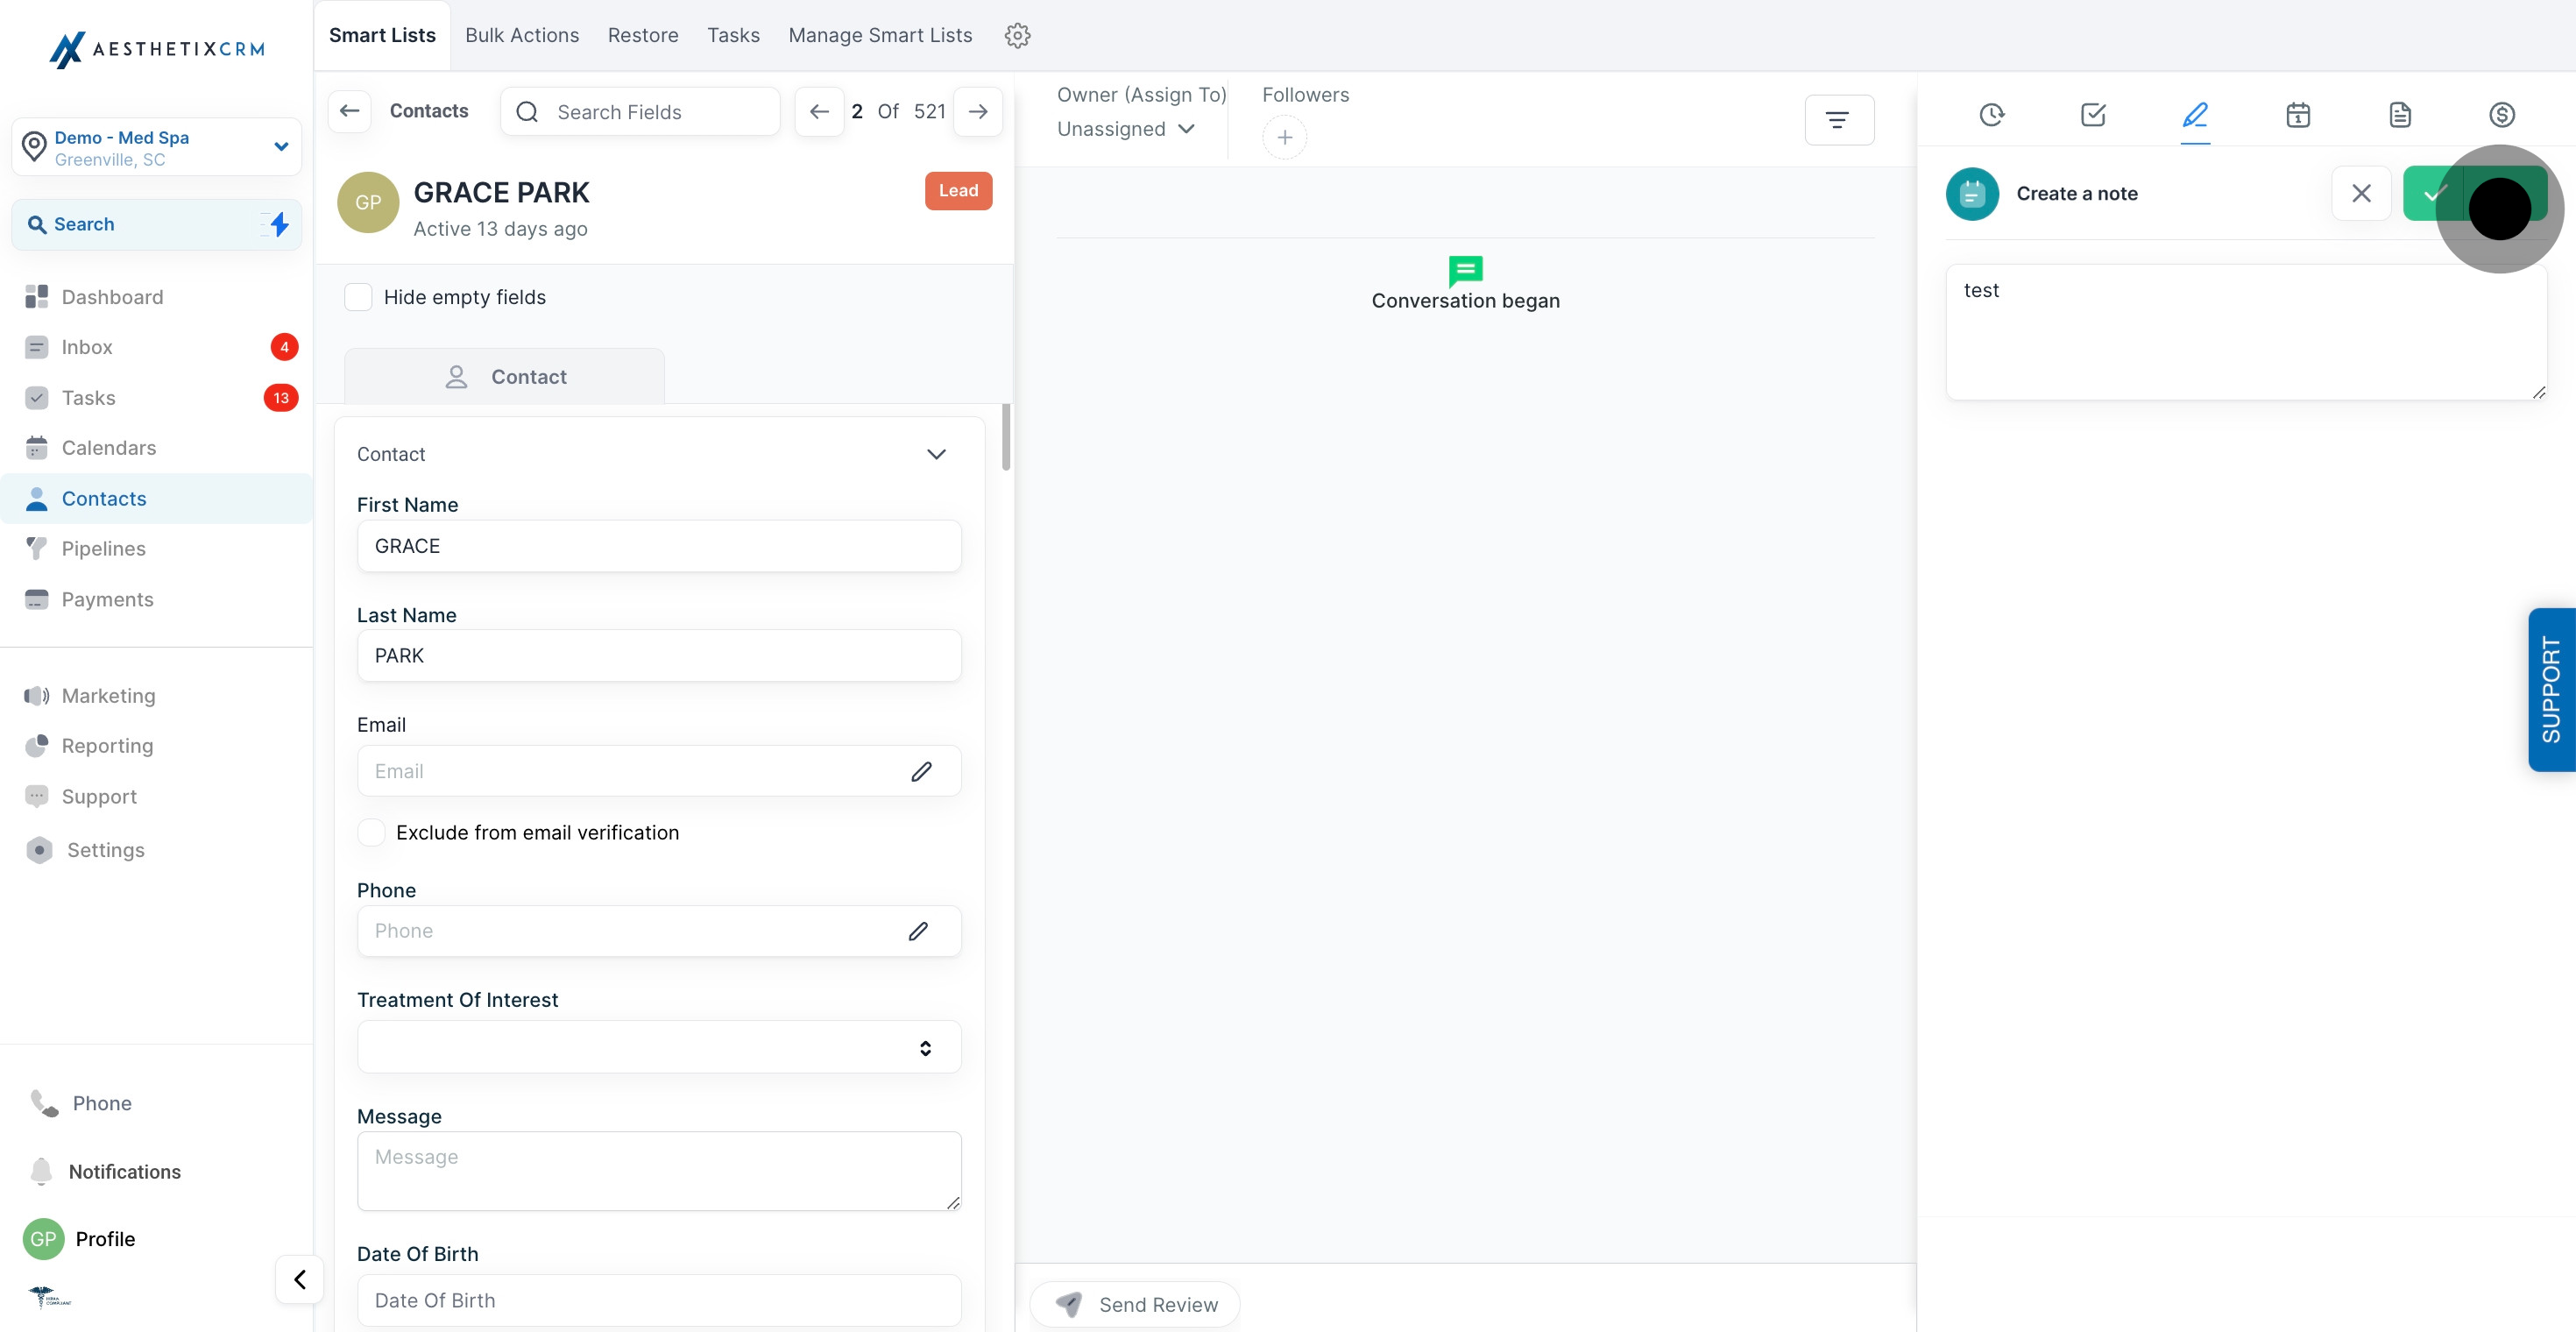Click the Send Review button

tap(1135, 1304)
